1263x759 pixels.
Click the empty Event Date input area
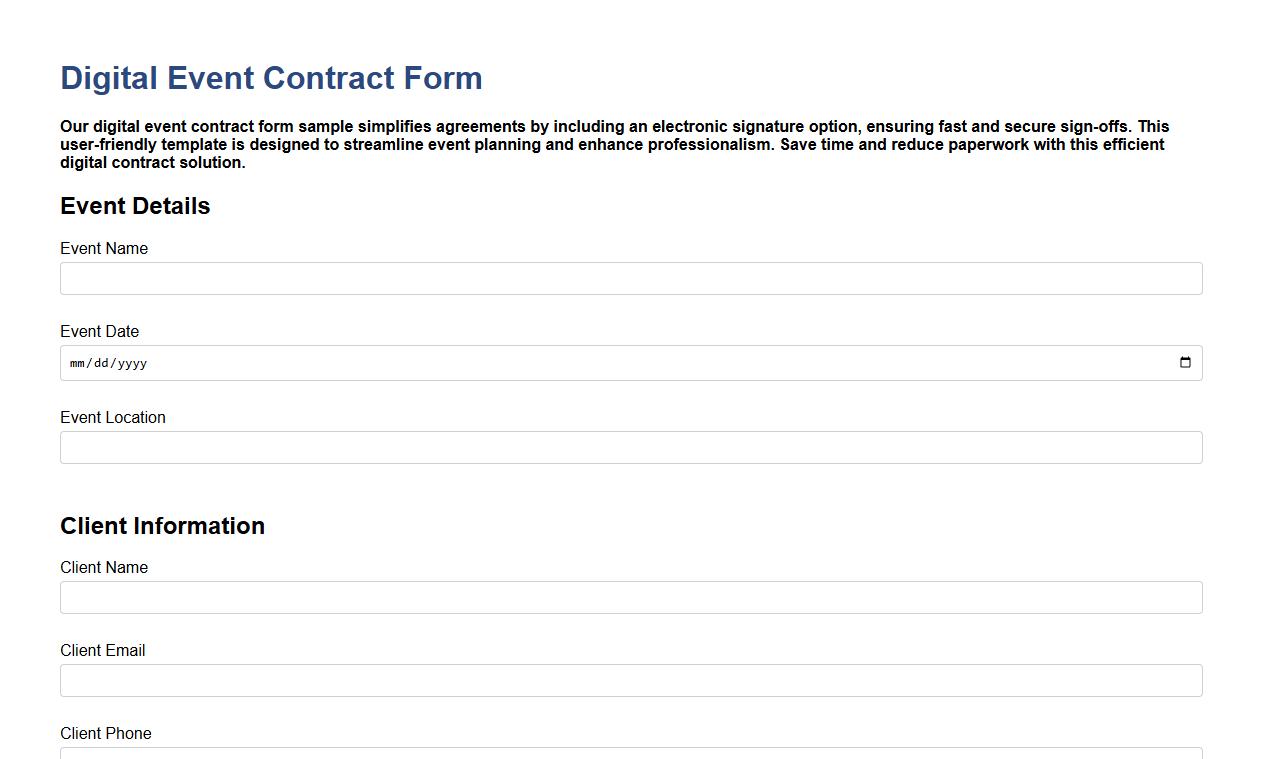pos(600,362)
